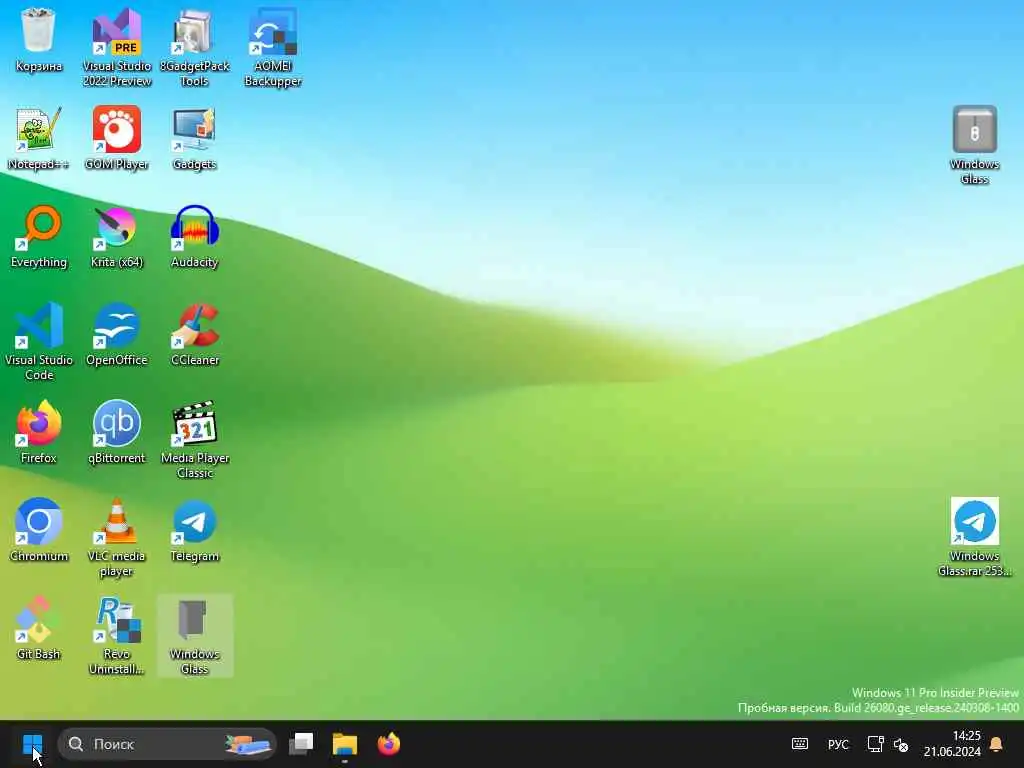Open the Windows Start menu
The height and width of the screenshot is (768, 1024).
(32, 744)
